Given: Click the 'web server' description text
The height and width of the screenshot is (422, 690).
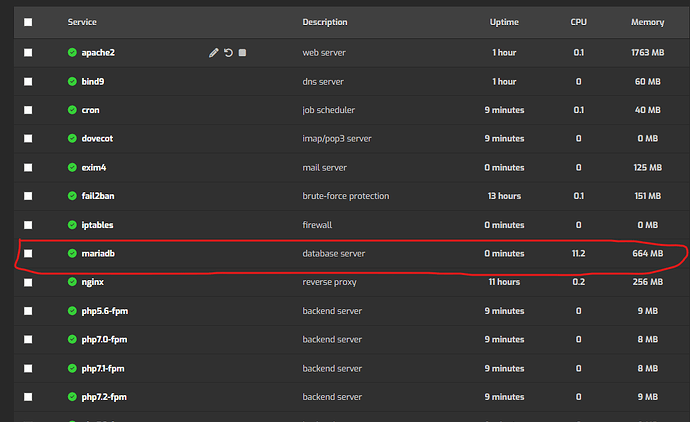Looking at the screenshot, I should 324,53.
